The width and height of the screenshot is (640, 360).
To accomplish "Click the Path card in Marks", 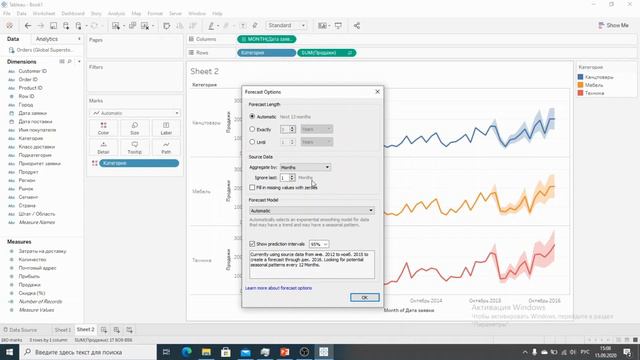I will click(166, 147).
